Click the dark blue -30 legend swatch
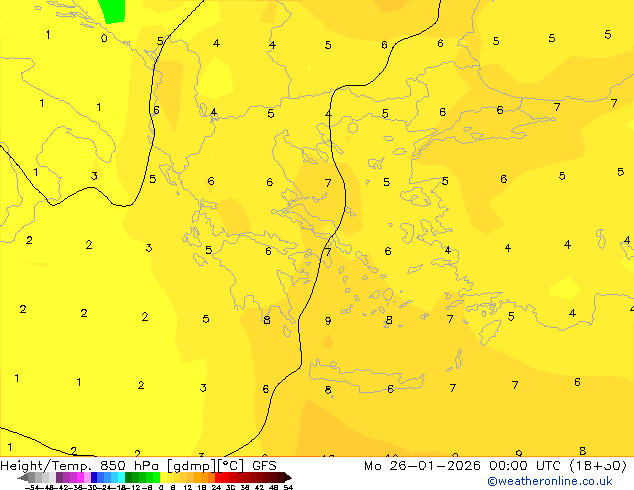Viewport: 634px width, 490px height. point(94,477)
